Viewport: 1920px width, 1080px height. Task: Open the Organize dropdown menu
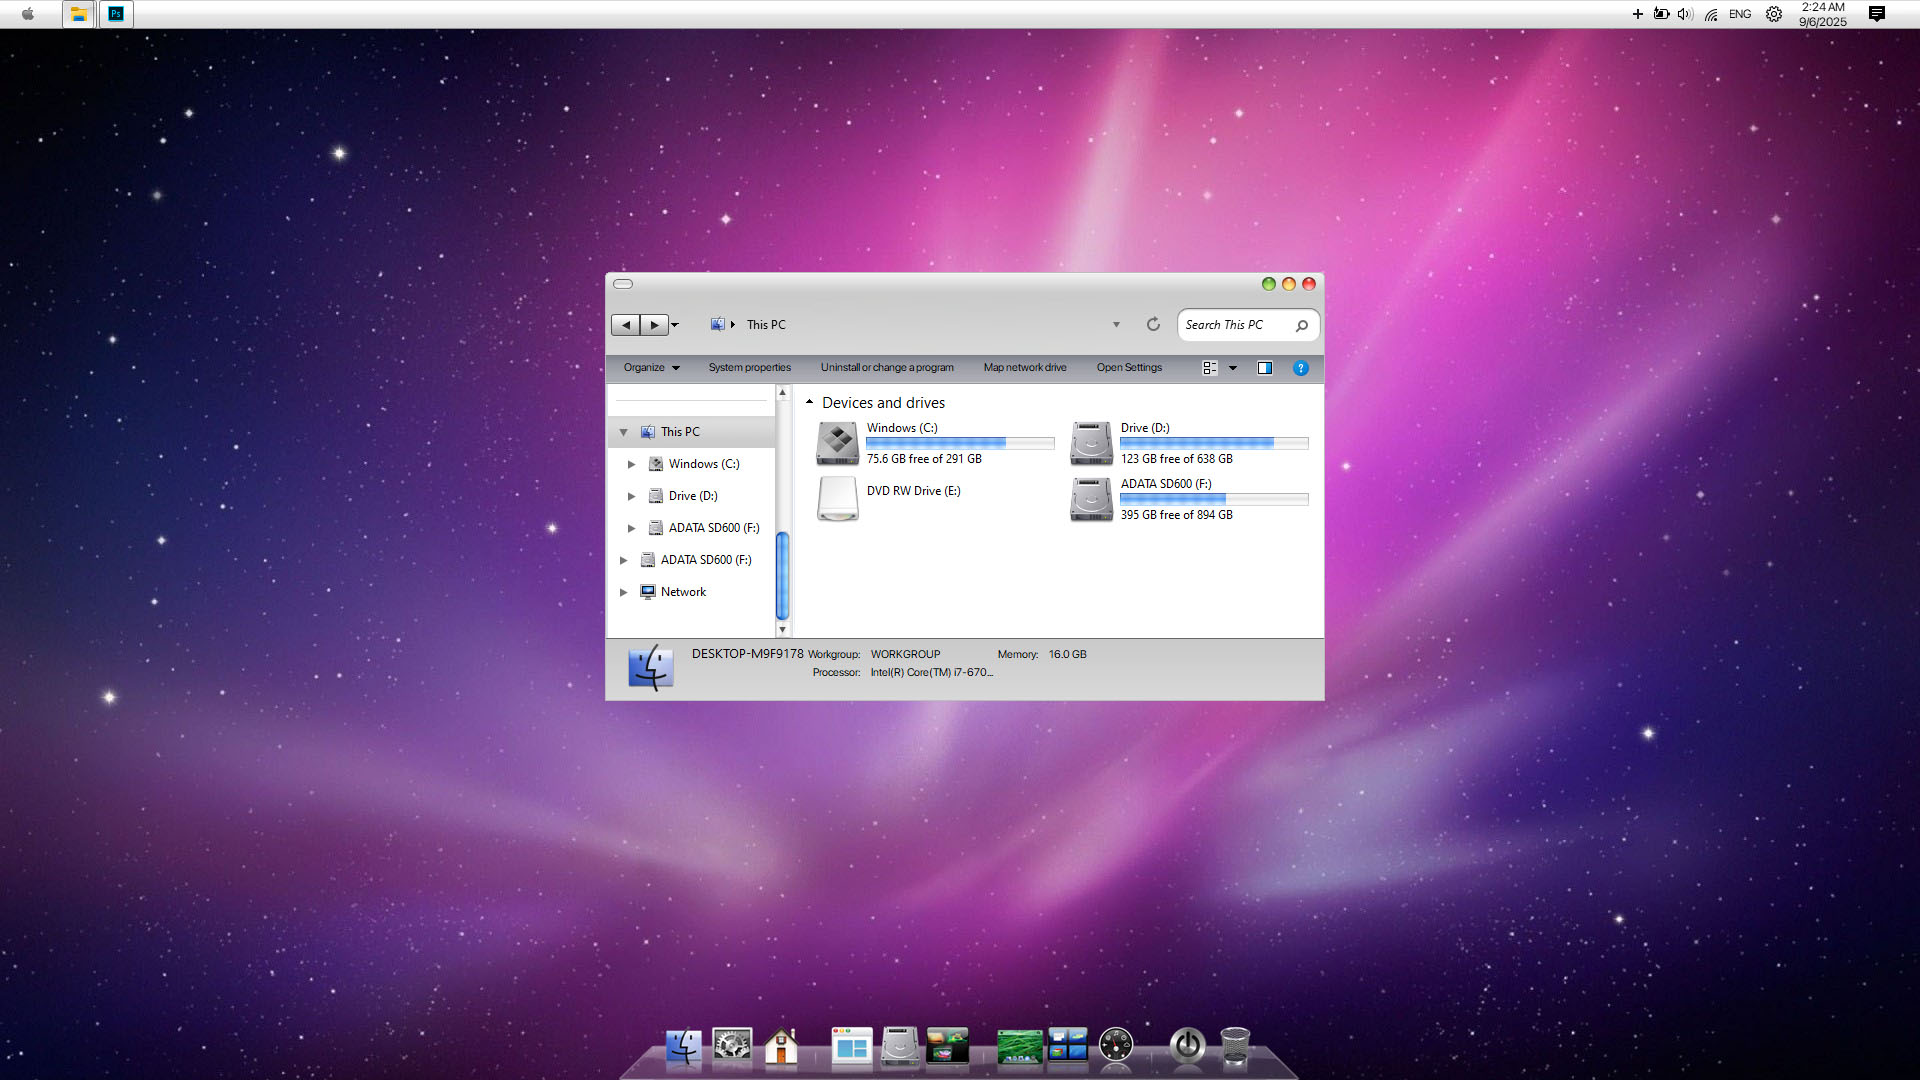pos(651,368)
